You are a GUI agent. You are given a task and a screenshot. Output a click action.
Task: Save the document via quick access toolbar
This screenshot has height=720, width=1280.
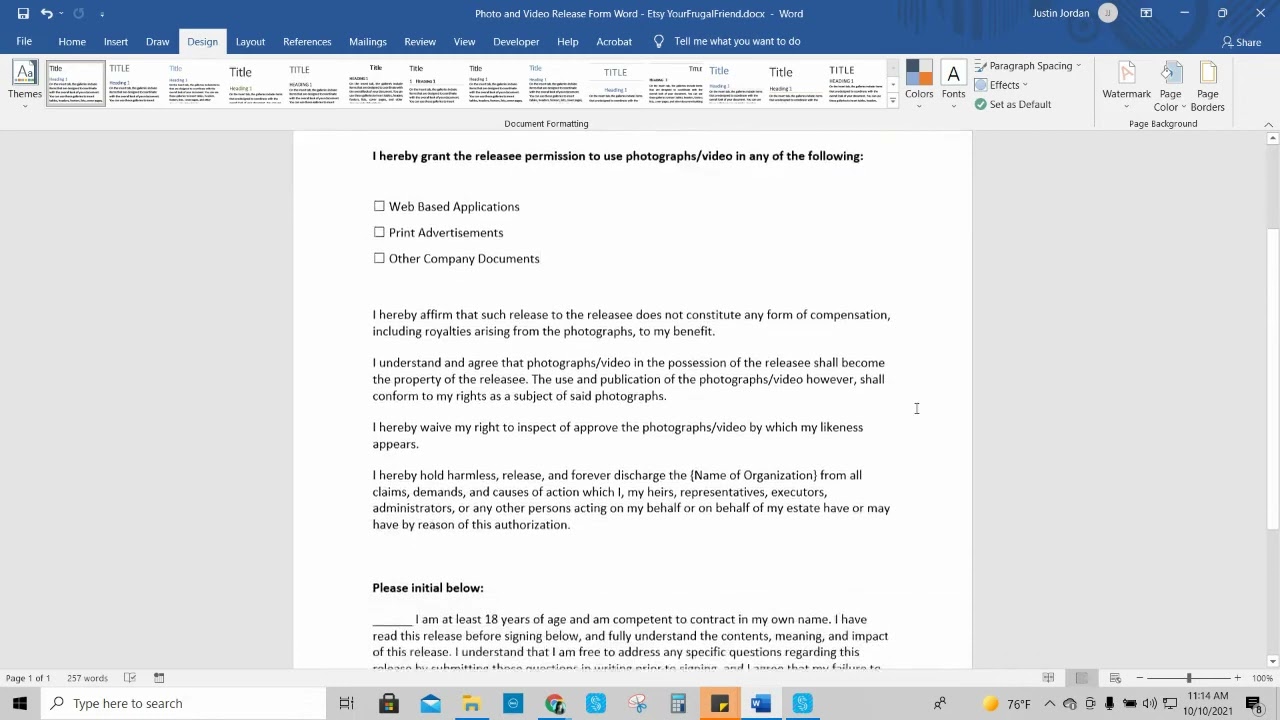[23, 13]
